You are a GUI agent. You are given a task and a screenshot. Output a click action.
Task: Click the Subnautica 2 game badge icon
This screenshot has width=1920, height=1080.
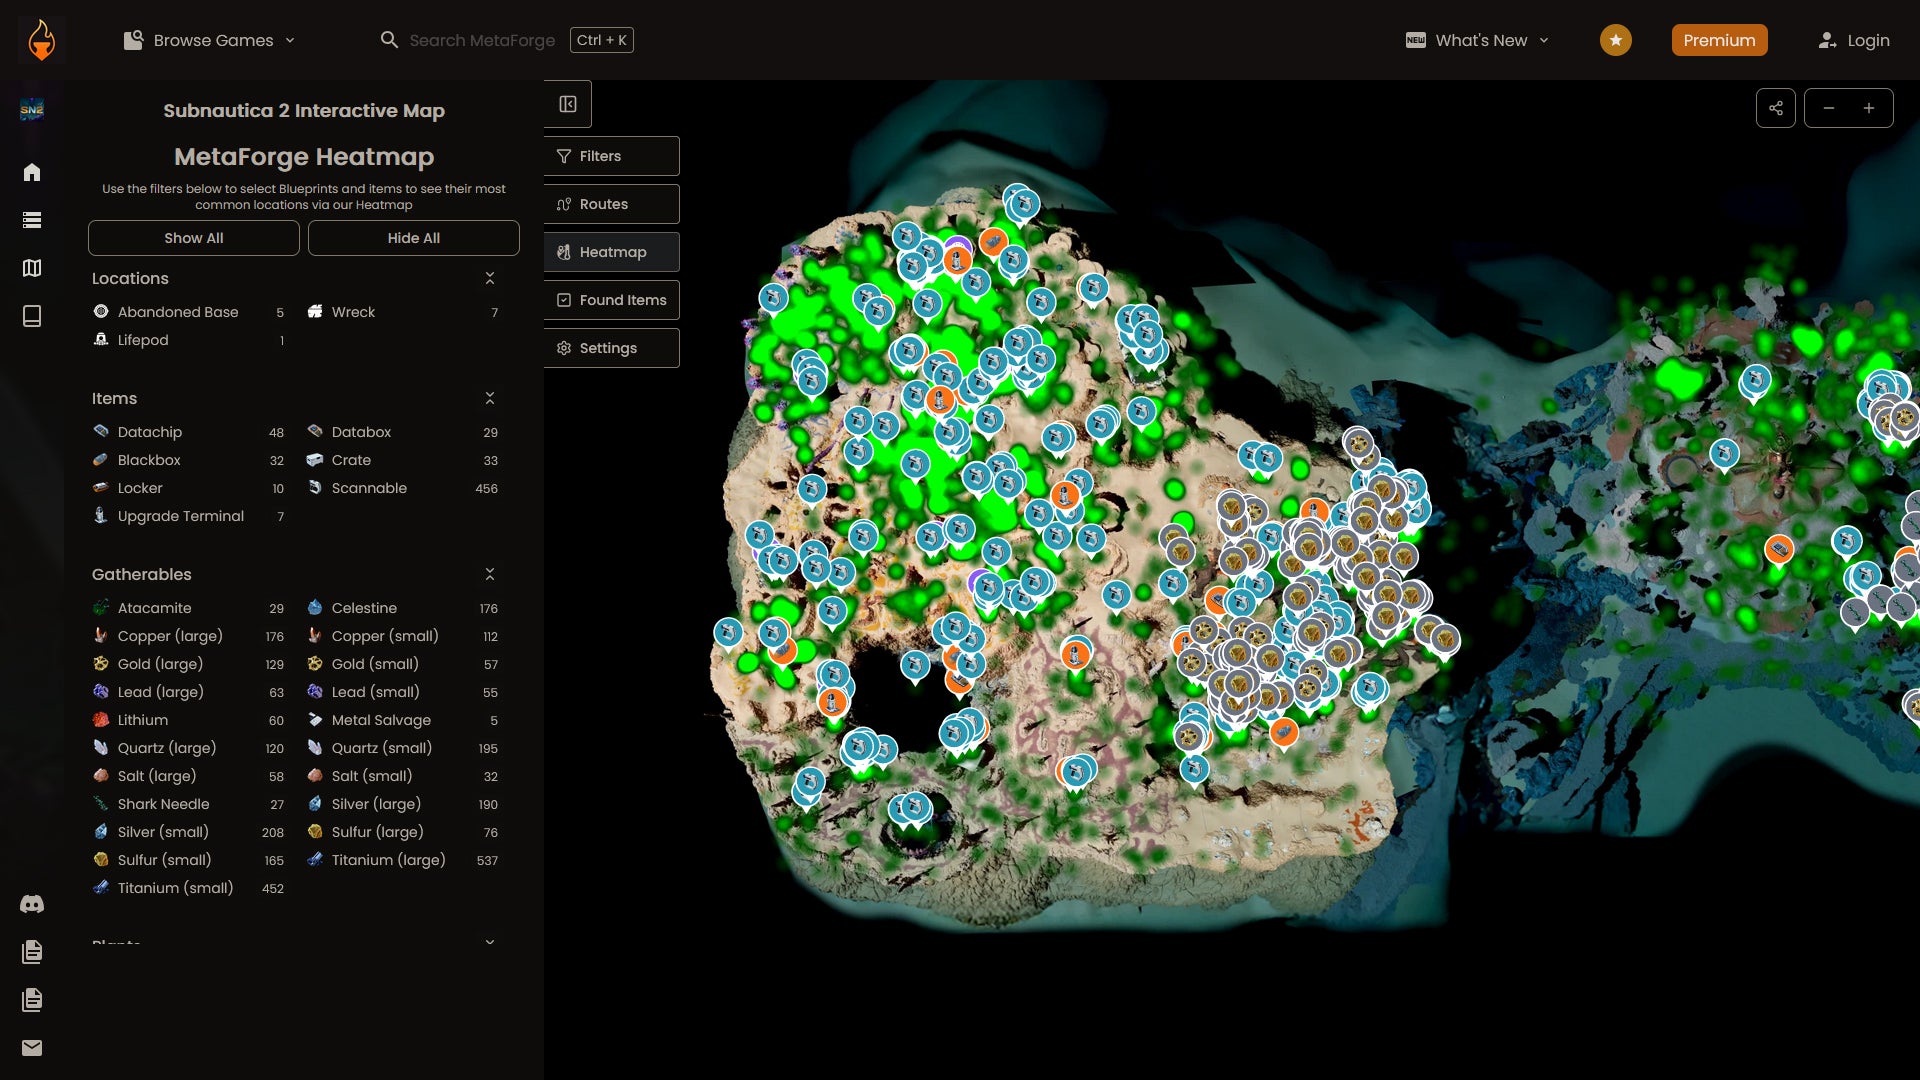pos(32,109)
